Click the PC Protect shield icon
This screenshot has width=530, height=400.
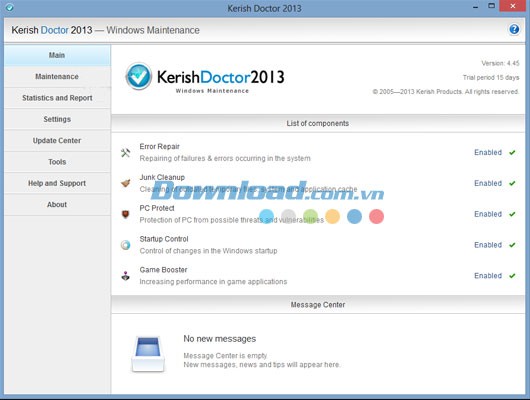click(125, 214)
